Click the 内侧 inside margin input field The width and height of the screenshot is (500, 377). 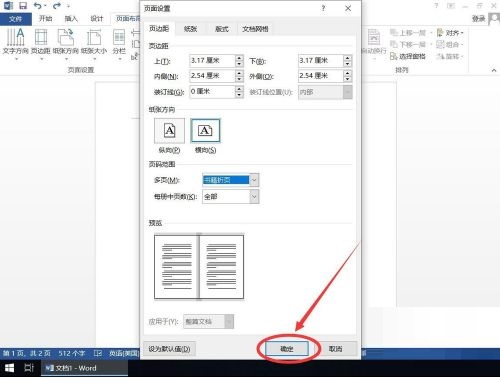point(212,76)
